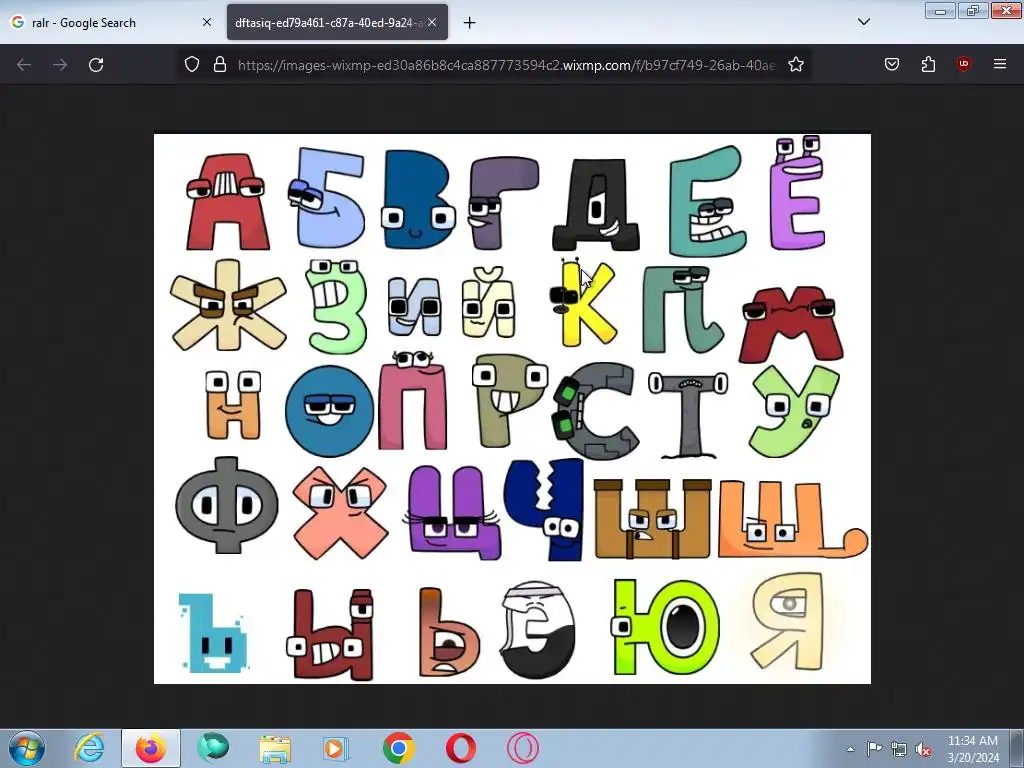This screenshot has height=768, width=1024.
Task: Close the Firefox window
Action: [x=1006, y=10]
